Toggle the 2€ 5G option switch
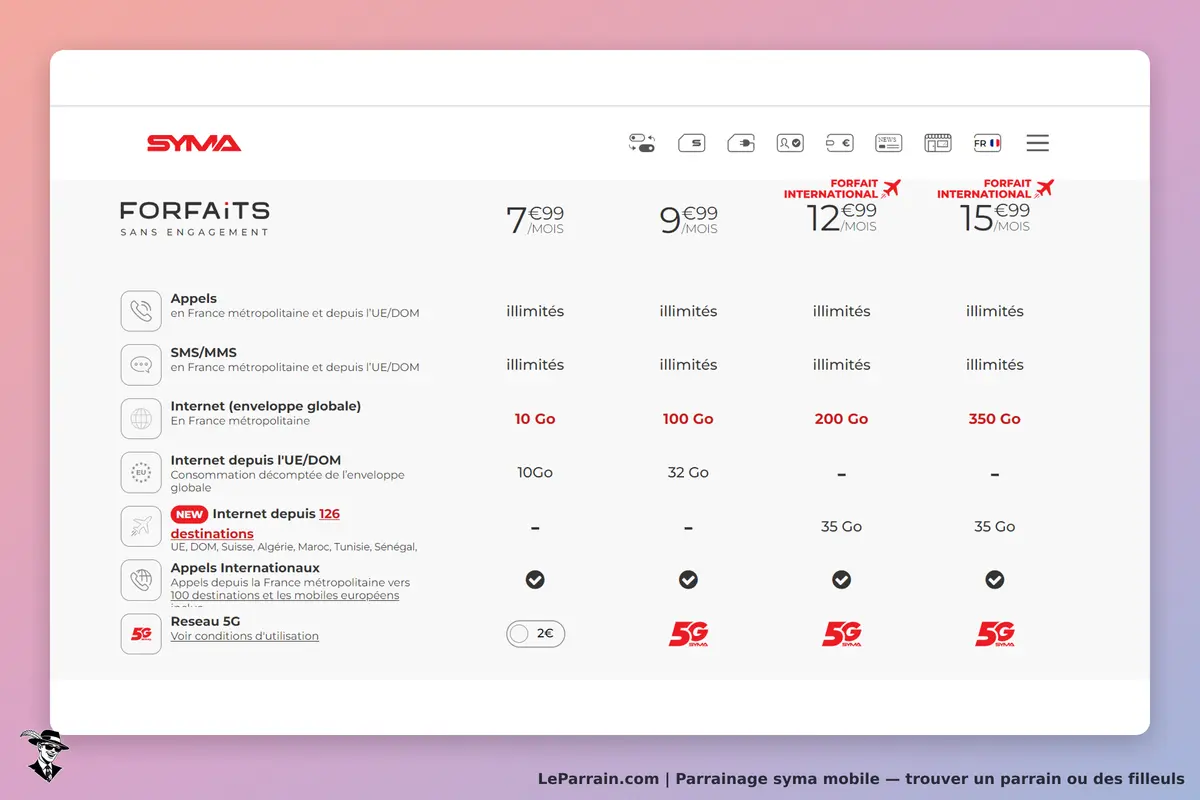Screen dimensions: 1200x800 pos(535,633)
